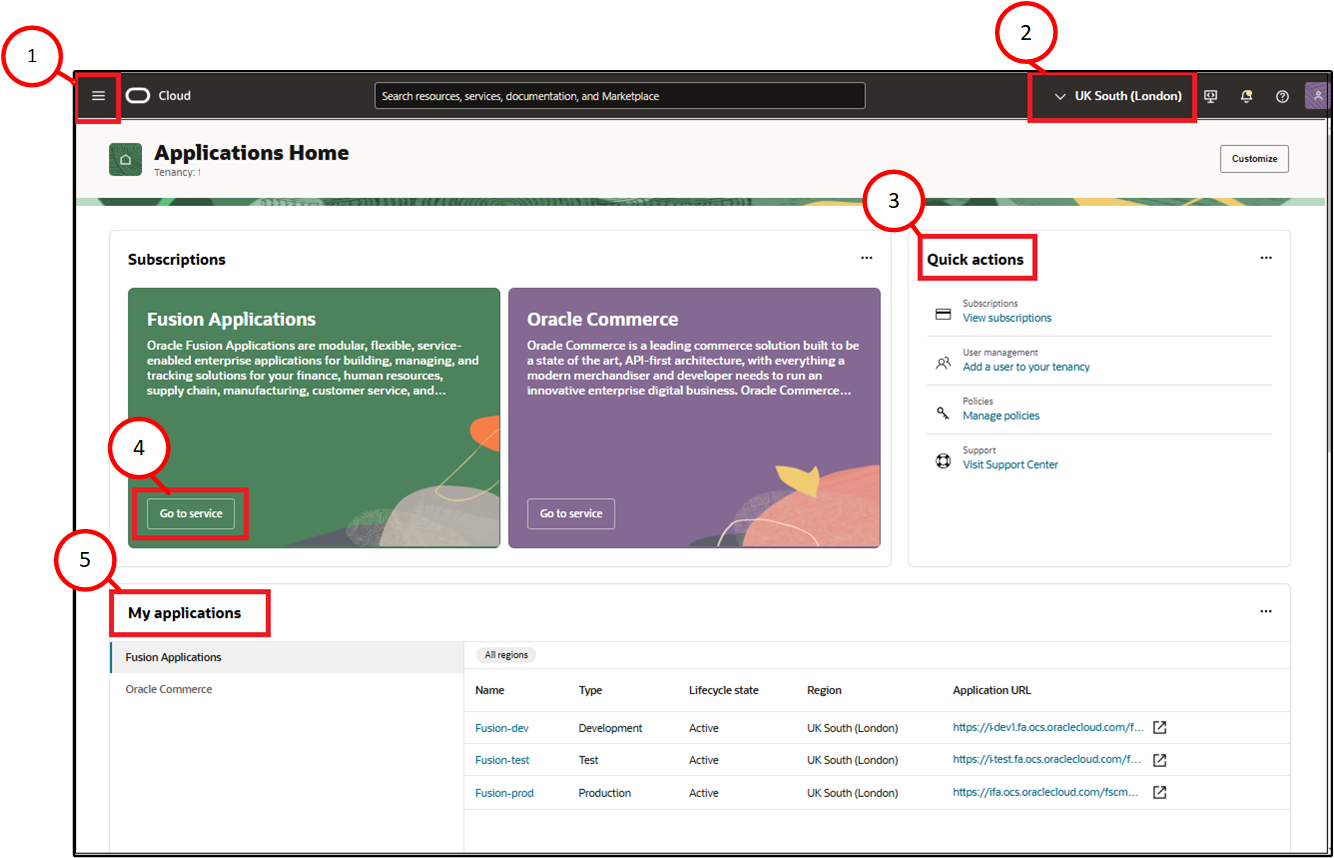This screenshot has height=858, width=1334.
Task: Open the user profile avatar
Action: point(1317,95)
